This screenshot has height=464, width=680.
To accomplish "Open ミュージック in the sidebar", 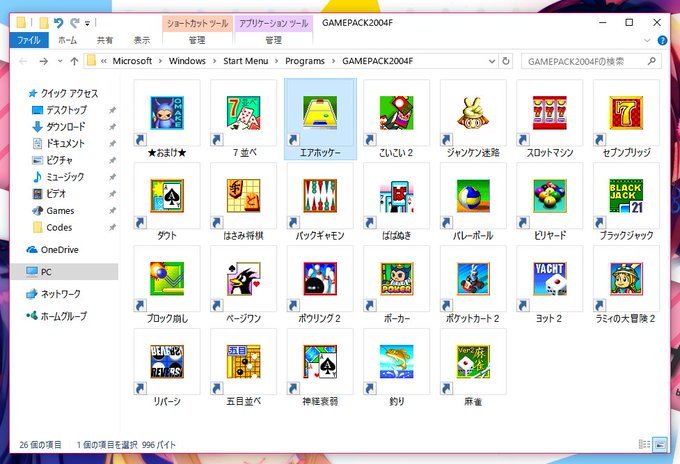I will coord(58,177).
